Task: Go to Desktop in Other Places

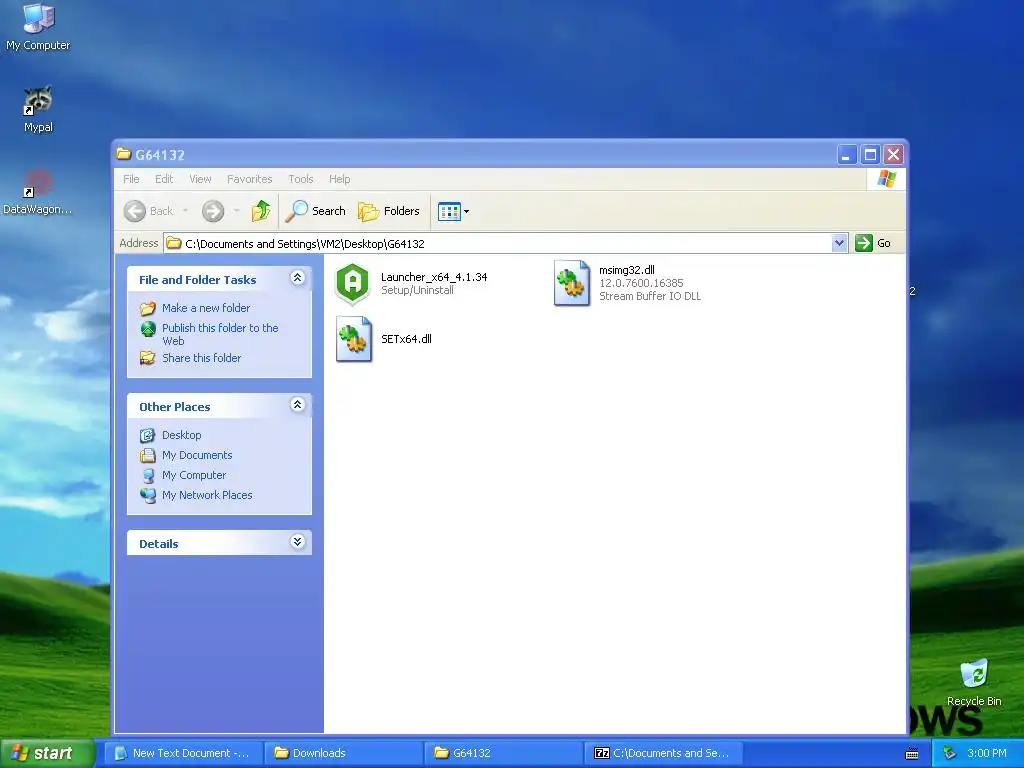Action: pyautogui.click(x=182, y=435)
